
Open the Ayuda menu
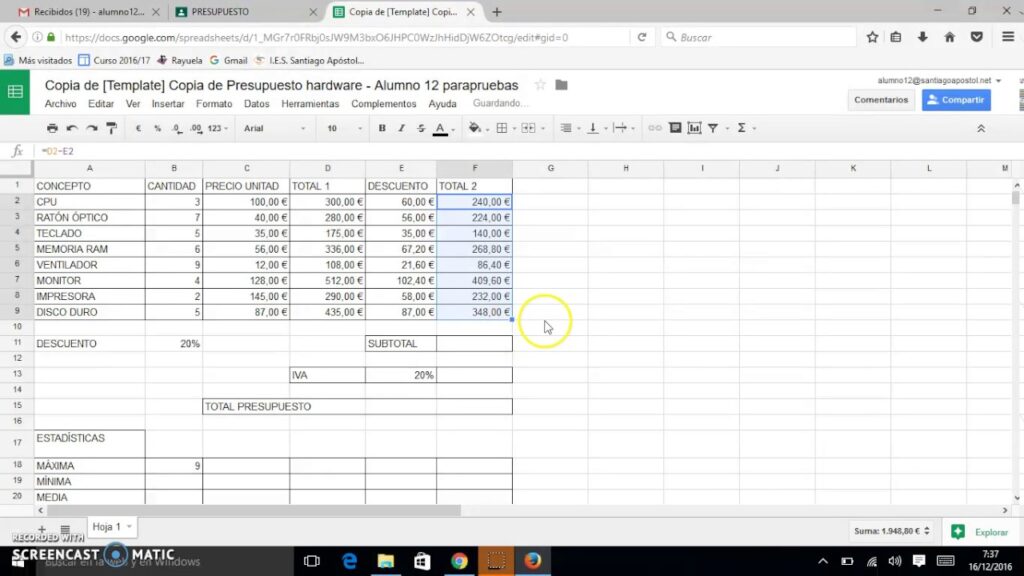tap(442, 104)
